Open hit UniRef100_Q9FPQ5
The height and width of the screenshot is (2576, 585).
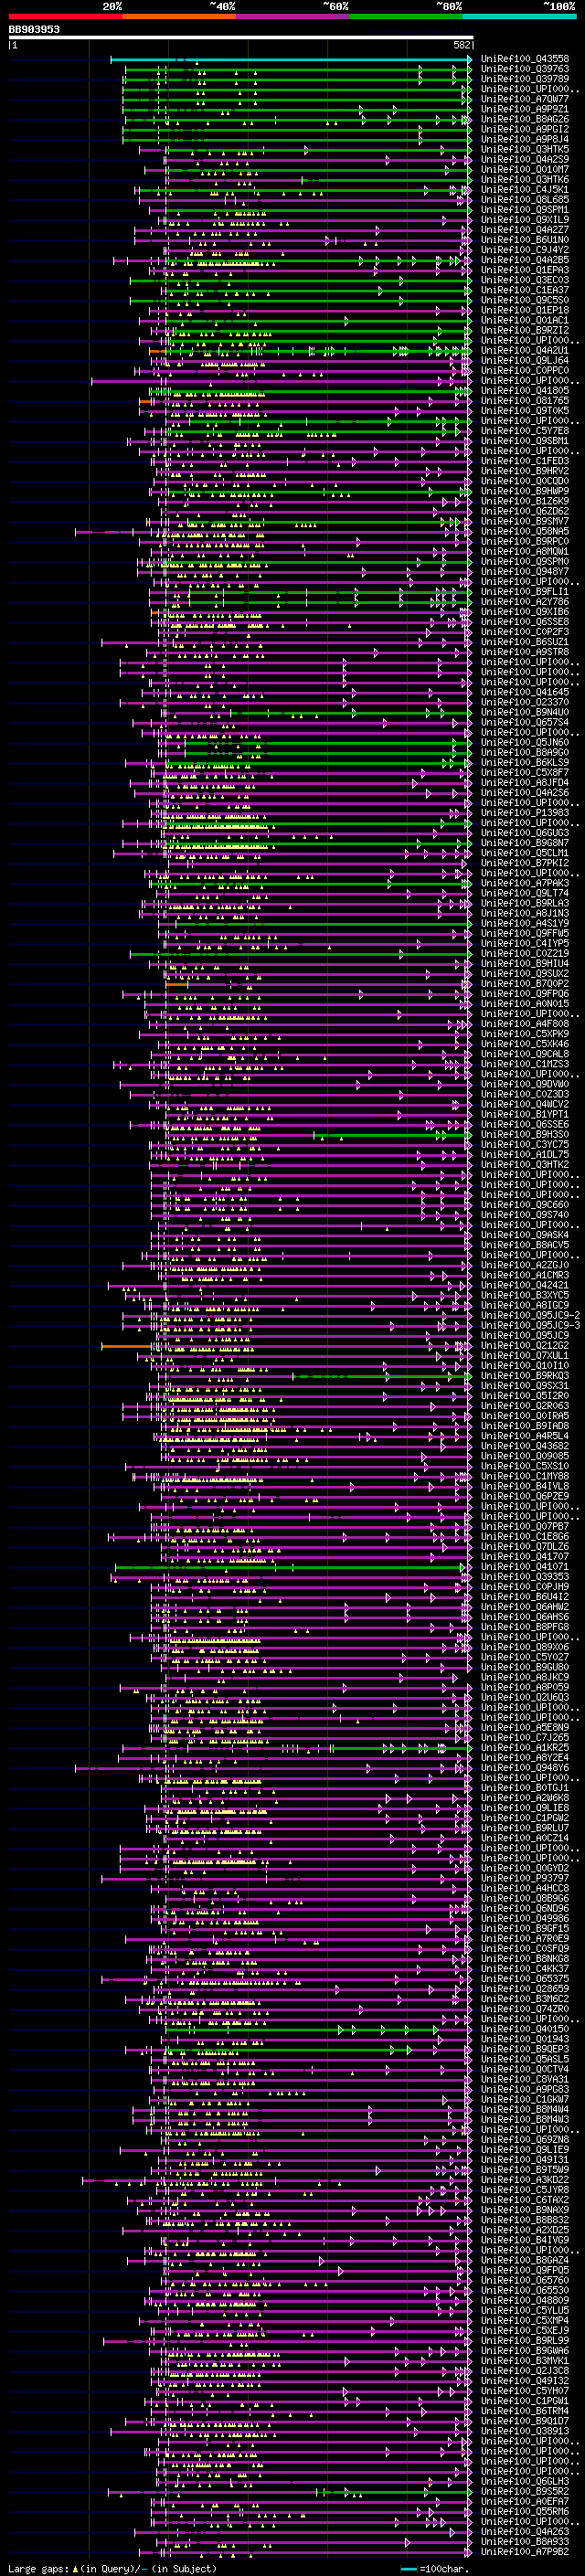tap(525, 2271)
